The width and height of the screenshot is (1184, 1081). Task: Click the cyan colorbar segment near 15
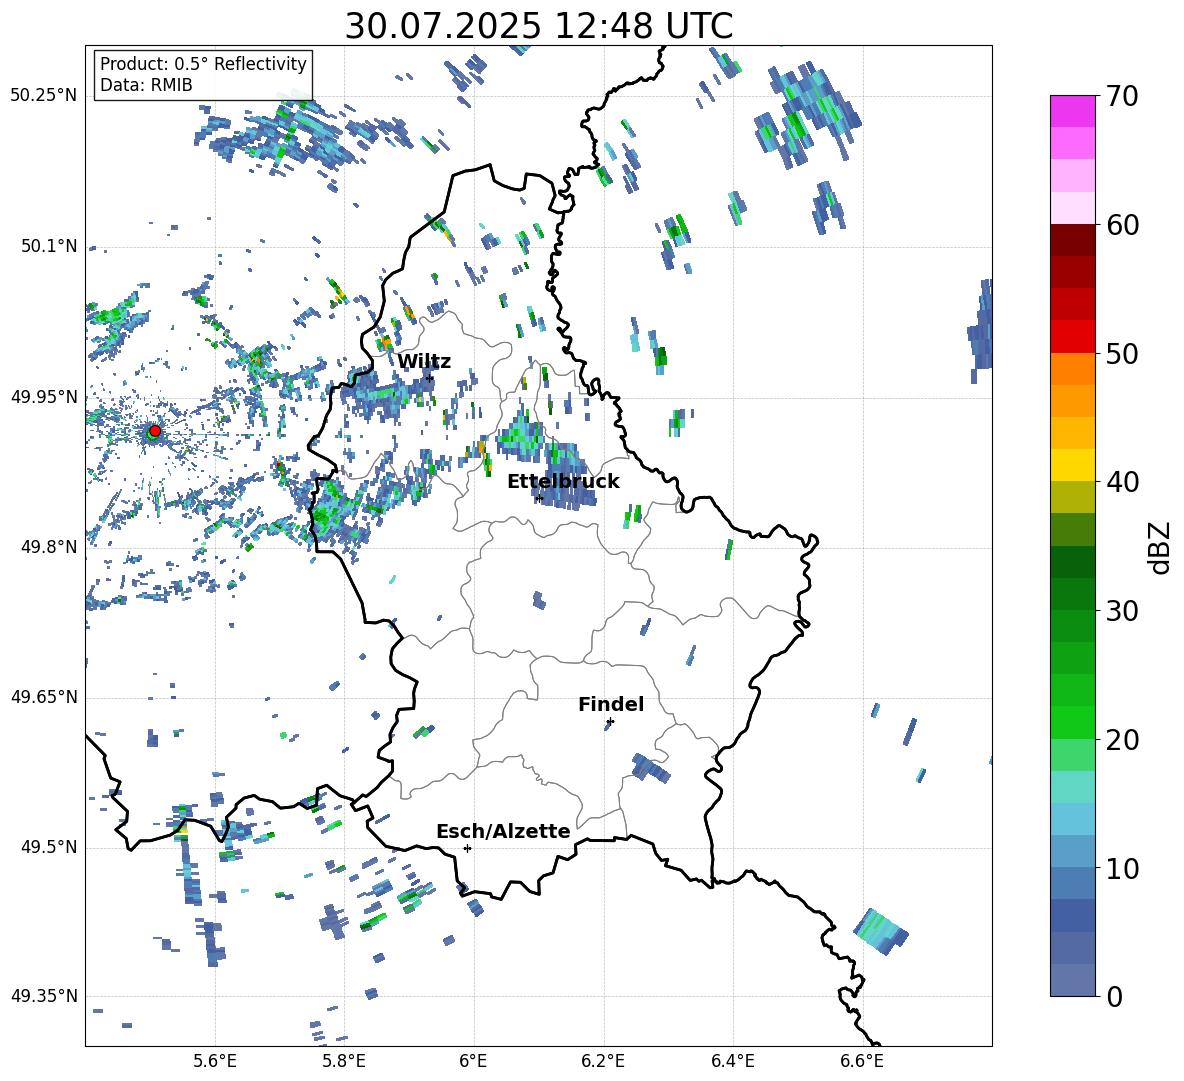point(1072,787)
